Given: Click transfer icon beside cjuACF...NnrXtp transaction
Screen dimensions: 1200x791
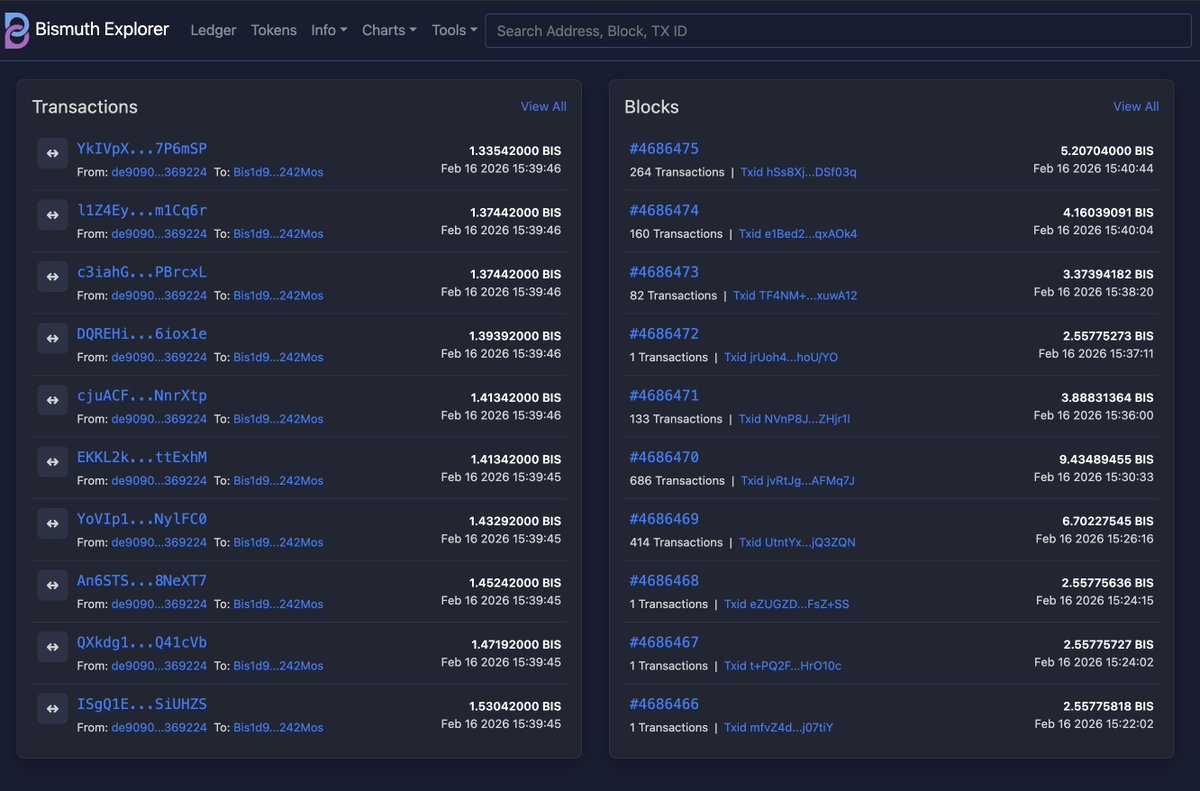Looking at the screenshot, I should (x=52, y=400).
